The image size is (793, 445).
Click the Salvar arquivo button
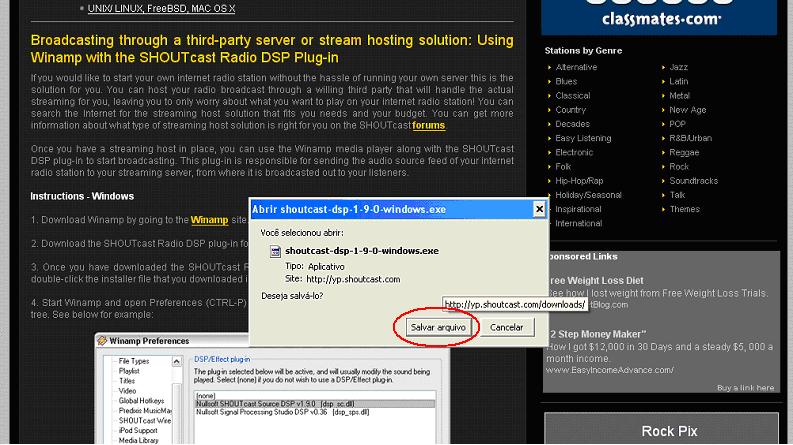coord(438,327)
